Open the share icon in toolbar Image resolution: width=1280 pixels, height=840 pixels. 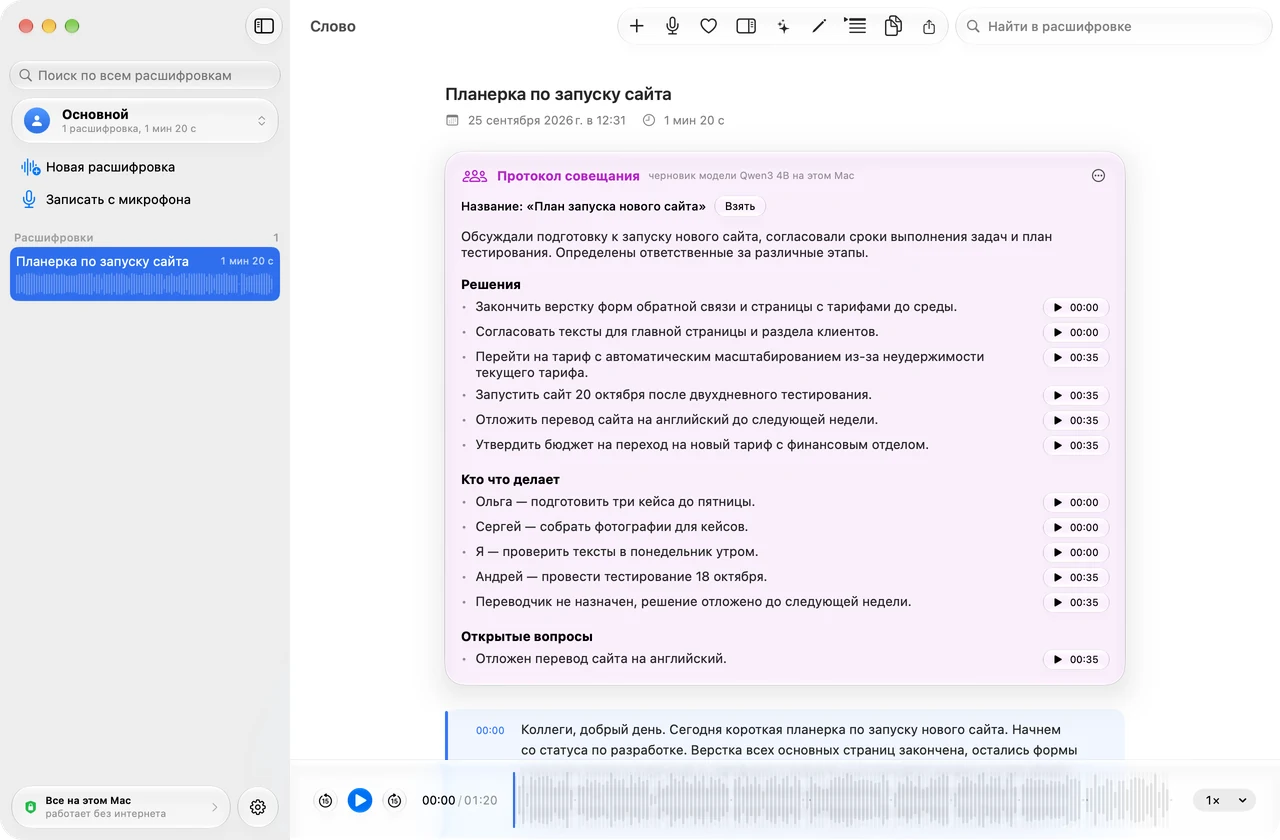[929, 27]
